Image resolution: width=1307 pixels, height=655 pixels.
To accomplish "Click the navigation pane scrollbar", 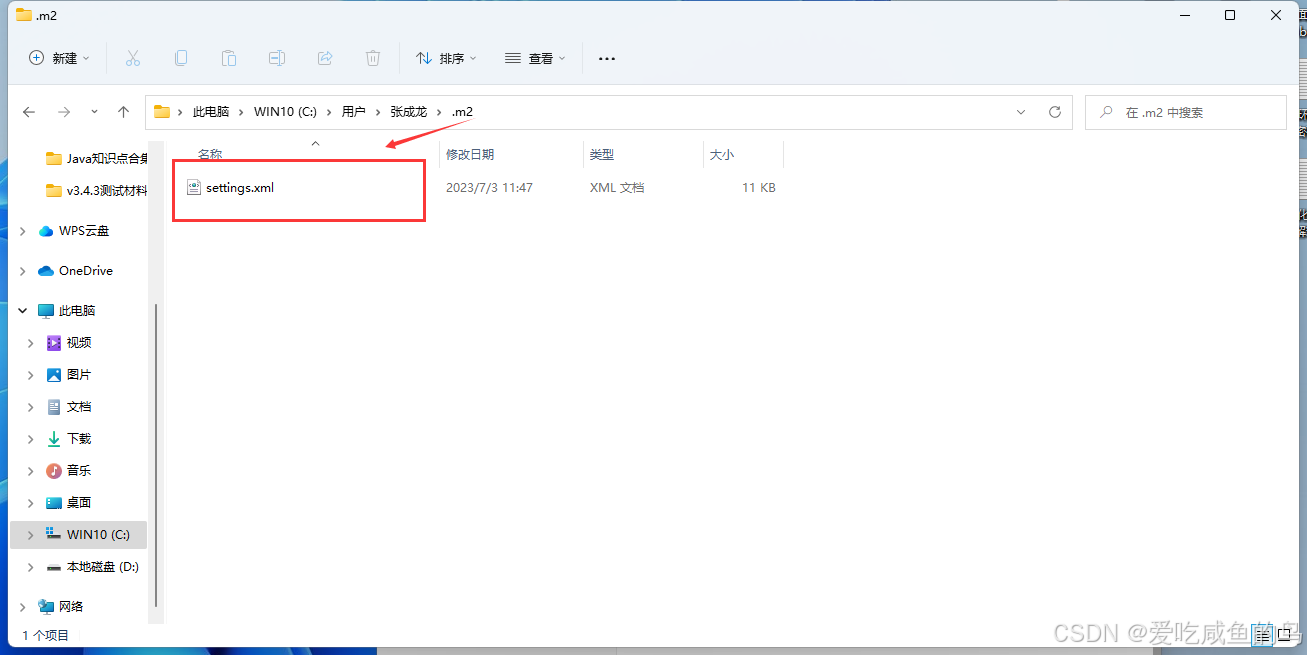I will 155,455.
